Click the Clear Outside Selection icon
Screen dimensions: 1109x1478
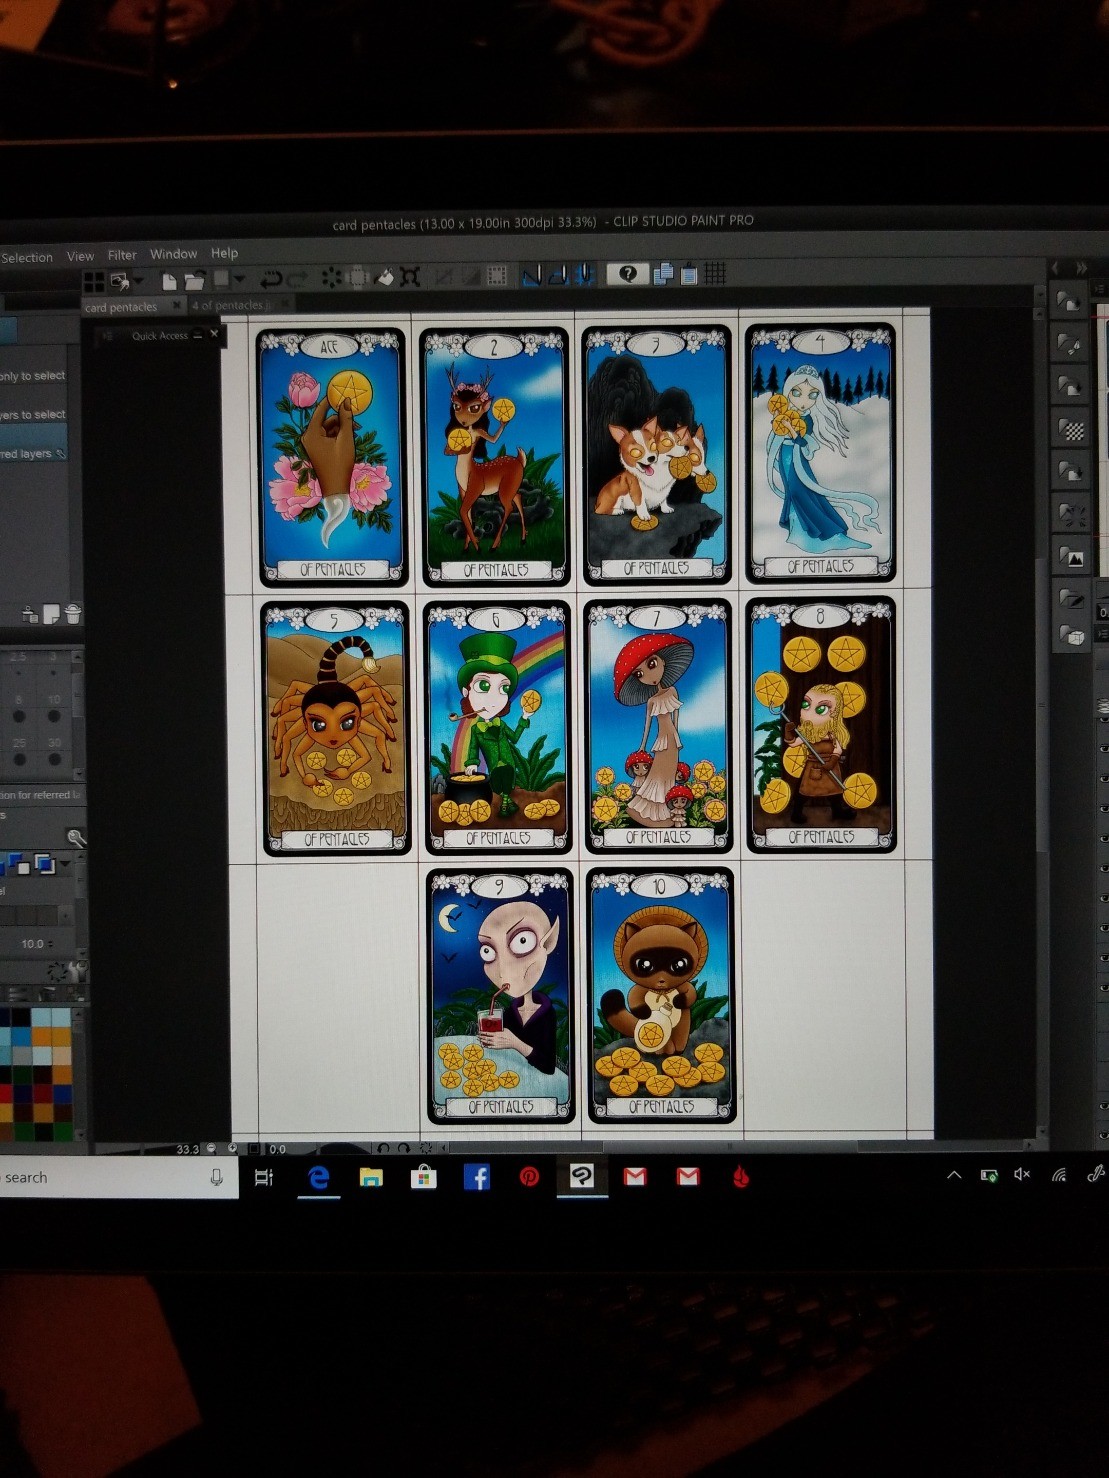[x=357, y=277]
